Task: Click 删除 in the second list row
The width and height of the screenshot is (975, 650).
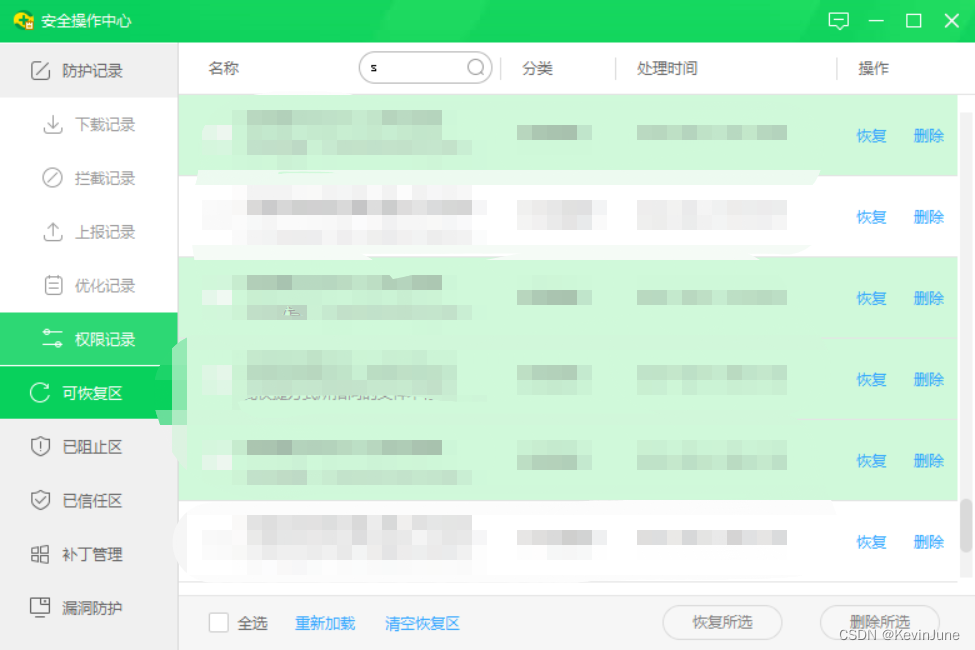Action: click(x=928, y=217)
